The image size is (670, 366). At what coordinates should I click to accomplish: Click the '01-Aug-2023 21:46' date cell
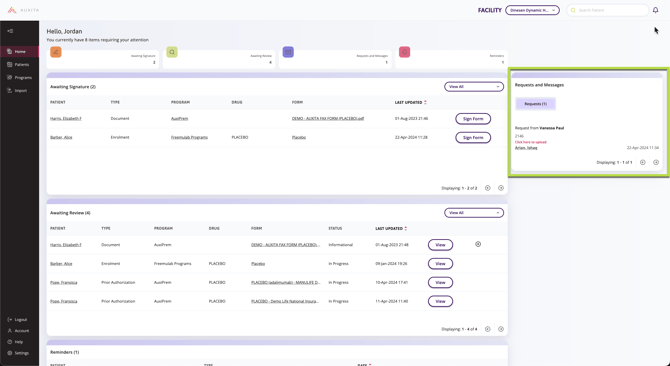click(411, 119)
